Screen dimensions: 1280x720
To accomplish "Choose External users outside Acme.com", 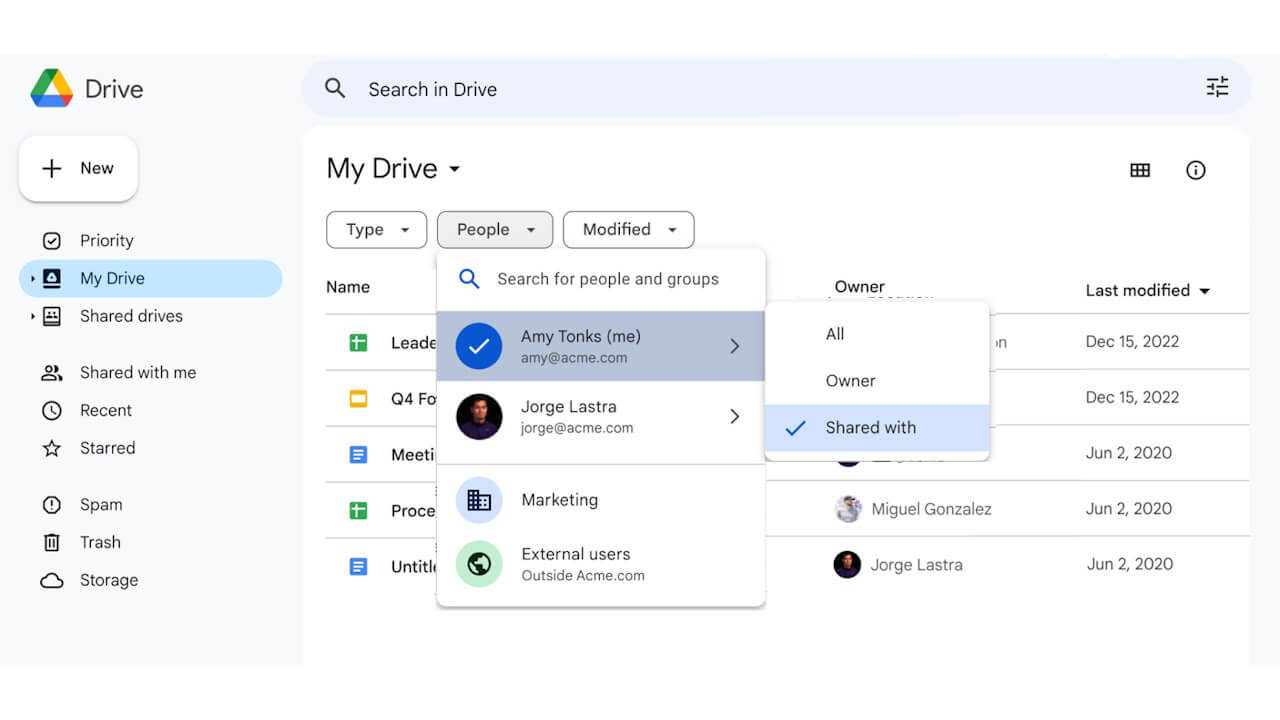I will pos(577,564).
